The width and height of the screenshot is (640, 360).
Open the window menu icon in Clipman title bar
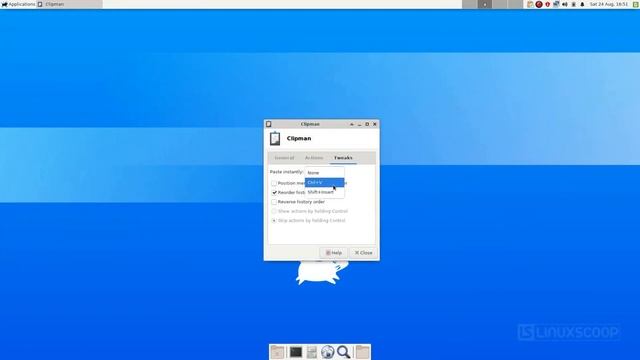269,124
